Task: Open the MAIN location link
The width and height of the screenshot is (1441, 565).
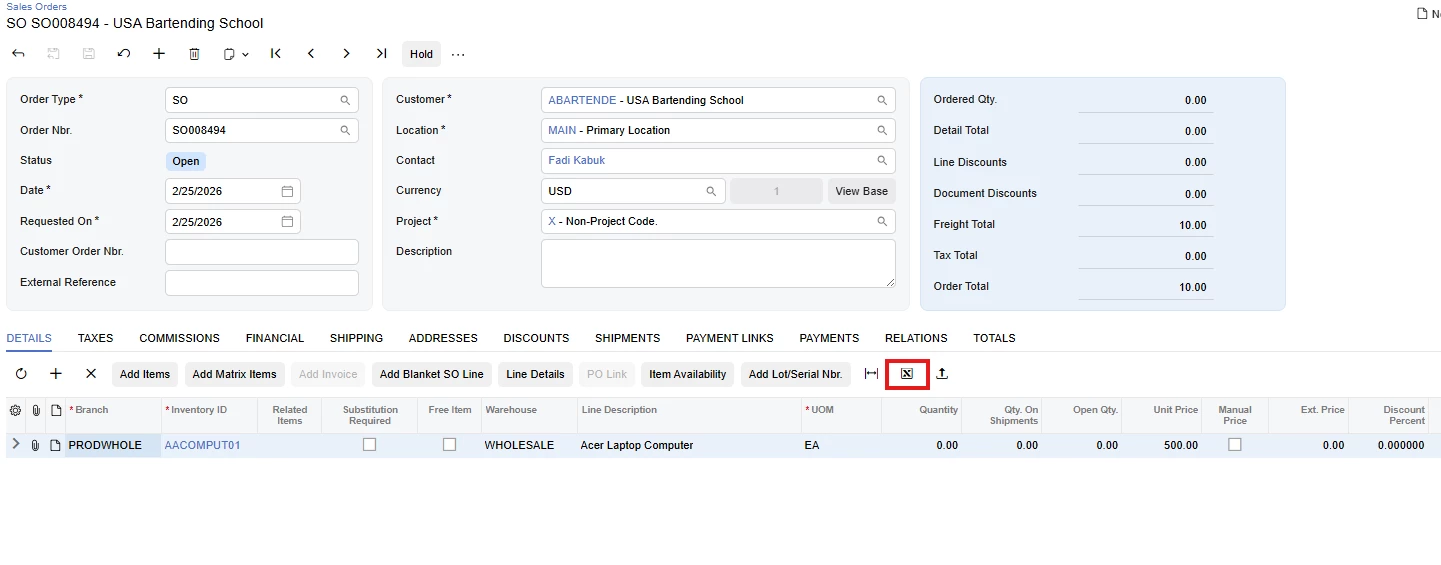Action: pyautogui.click(x=562, y=130)
